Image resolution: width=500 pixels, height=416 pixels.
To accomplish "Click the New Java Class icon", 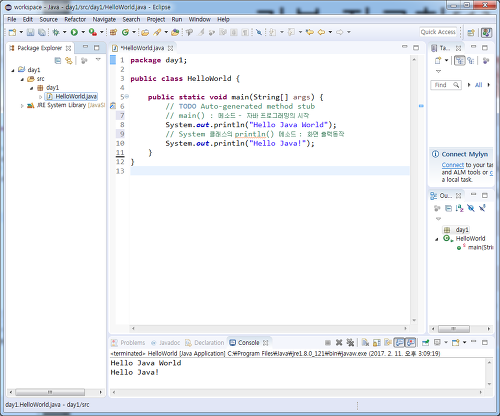I will pyautogui.click(x=125, y=32).
